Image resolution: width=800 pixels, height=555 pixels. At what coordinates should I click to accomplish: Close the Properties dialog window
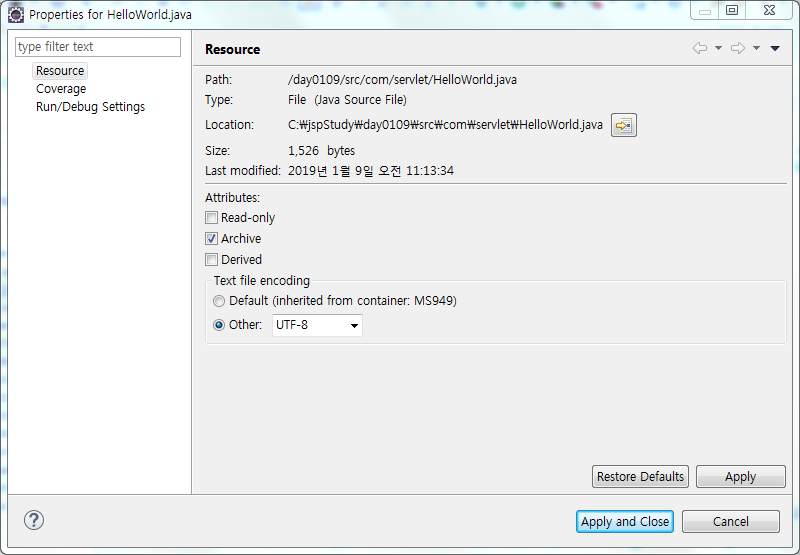(x=769, y=10)
